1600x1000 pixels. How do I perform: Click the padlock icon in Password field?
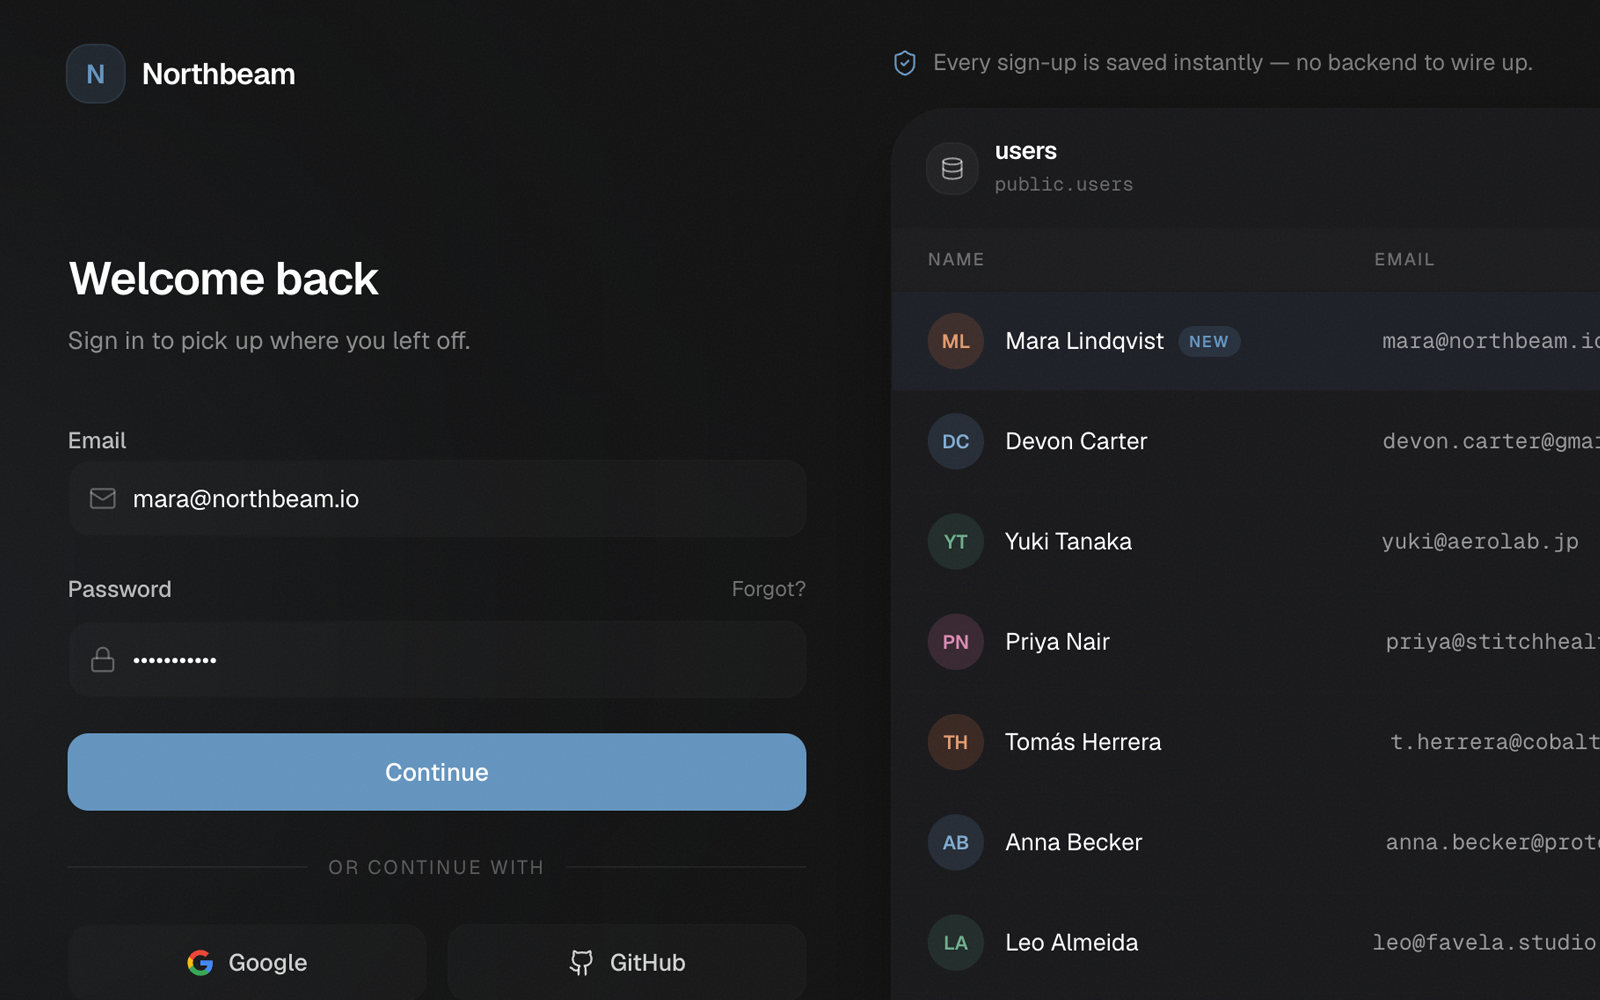coord(103,659)
